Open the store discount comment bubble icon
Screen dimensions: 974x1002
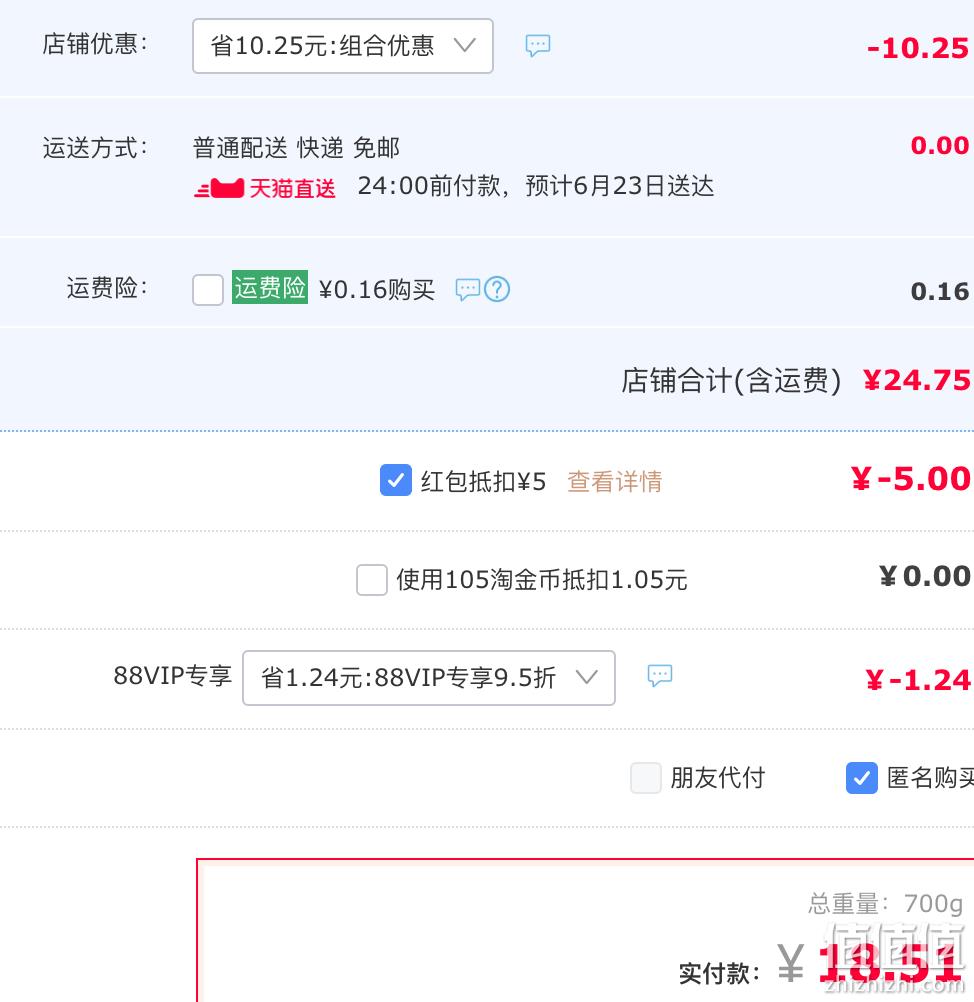537,46
